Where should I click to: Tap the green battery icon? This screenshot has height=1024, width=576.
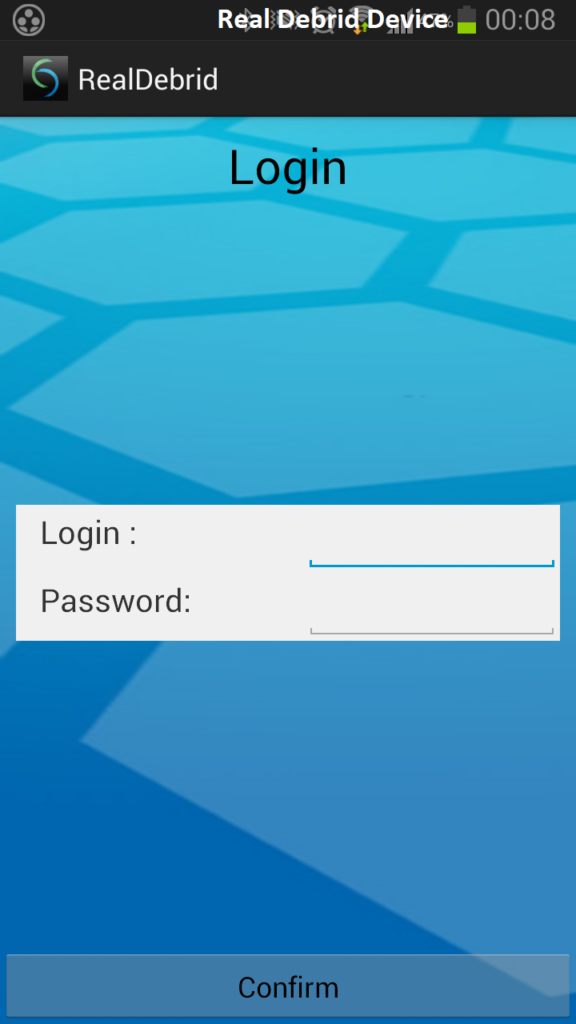[466, 20]
